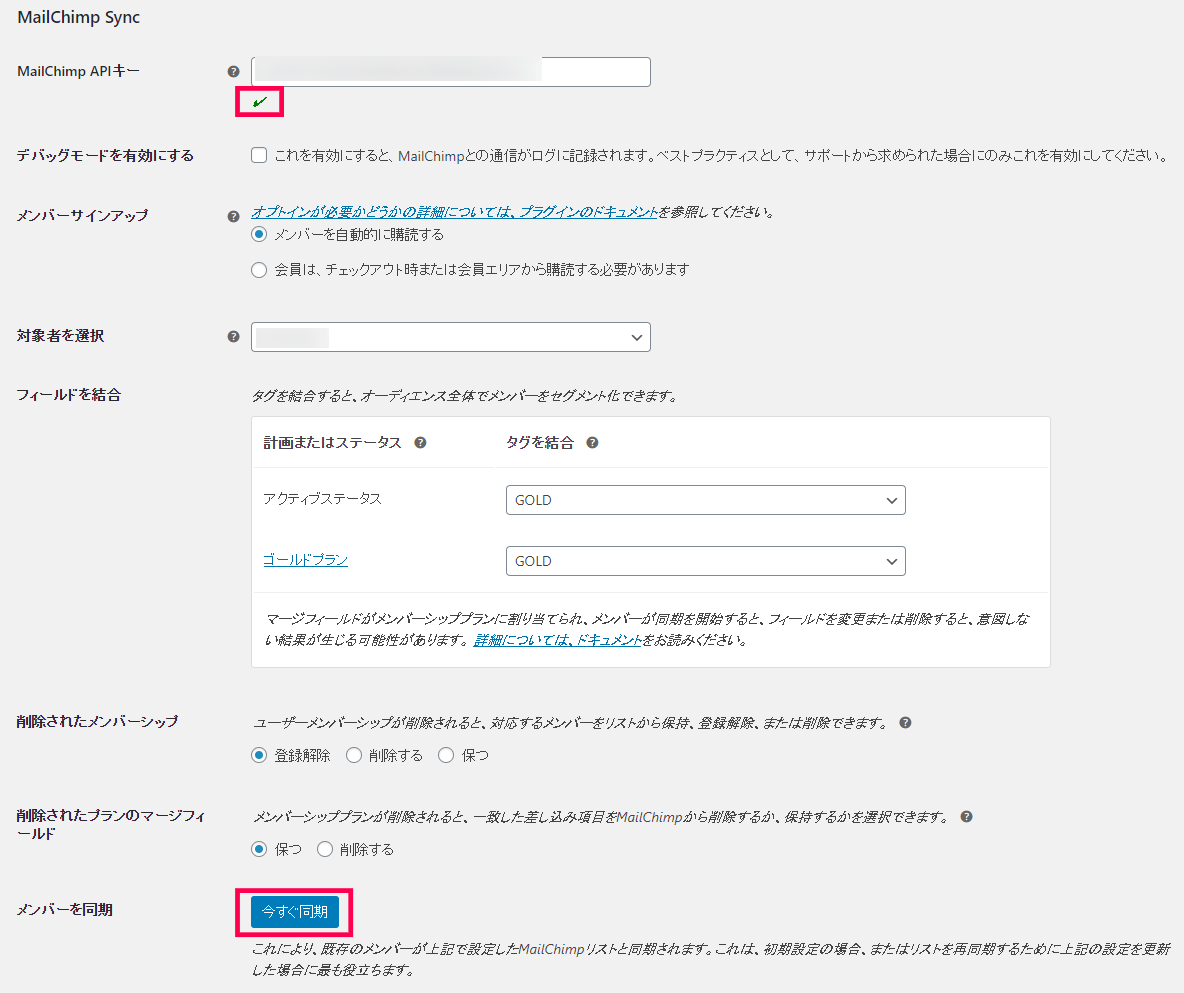Show help for タグを結合 column
The height and width of the screenshot is (993, 1184).
coord(593,443)
